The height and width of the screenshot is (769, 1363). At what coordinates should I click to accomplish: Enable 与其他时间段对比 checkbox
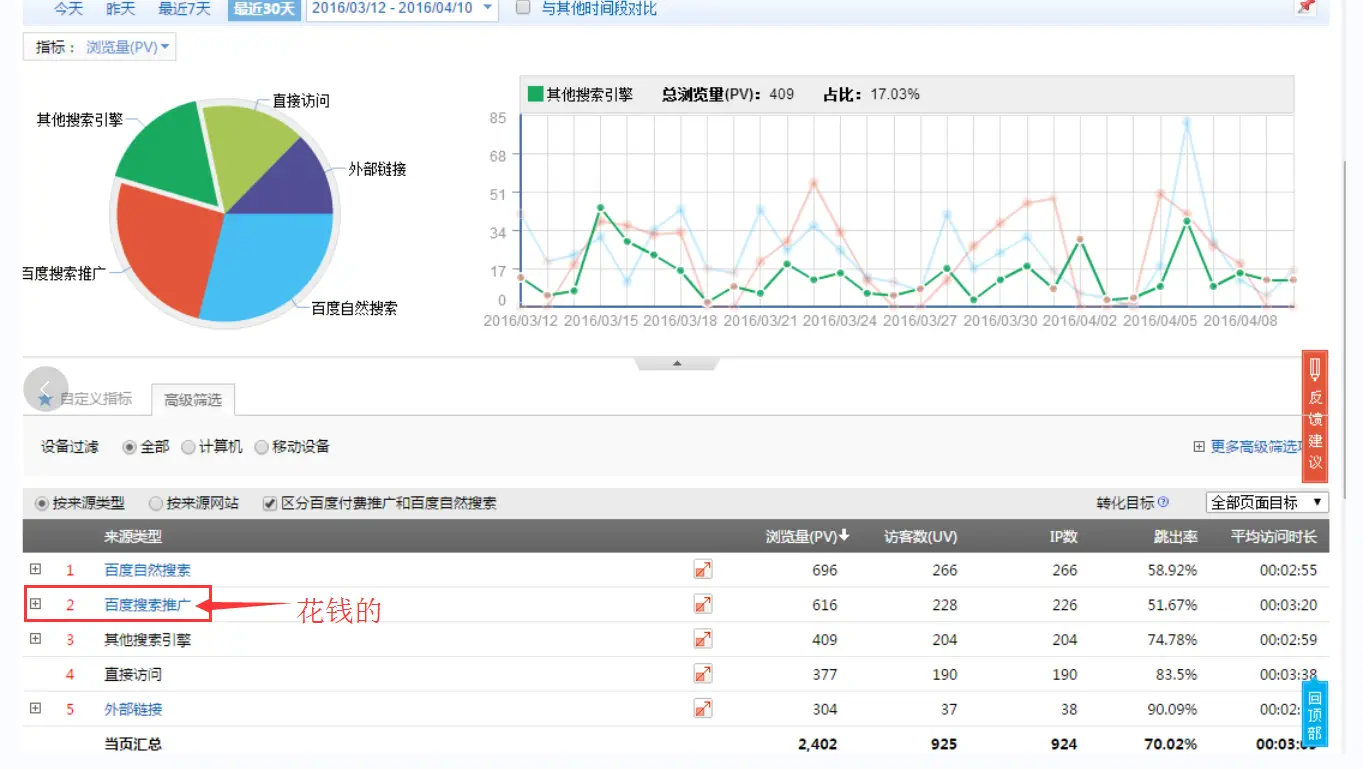tap(522, 9)
